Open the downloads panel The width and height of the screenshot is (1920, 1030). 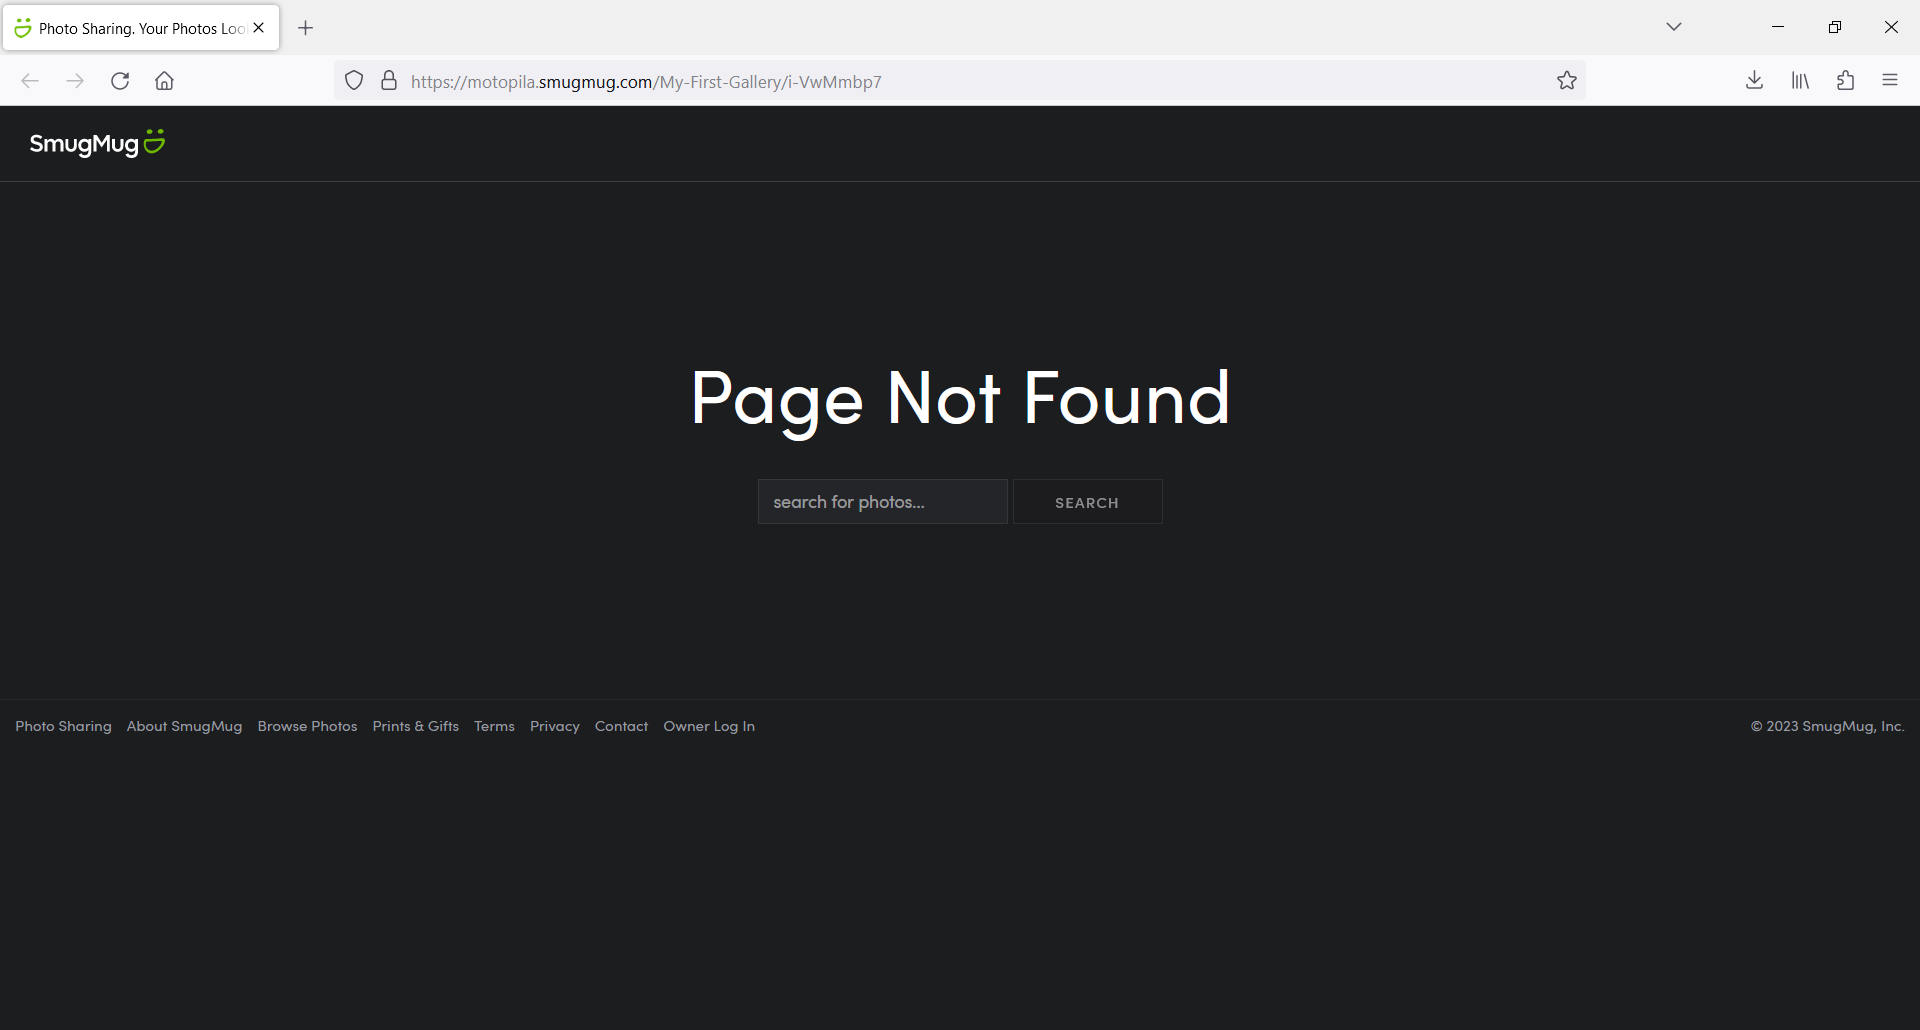[x=1754, y=81]
